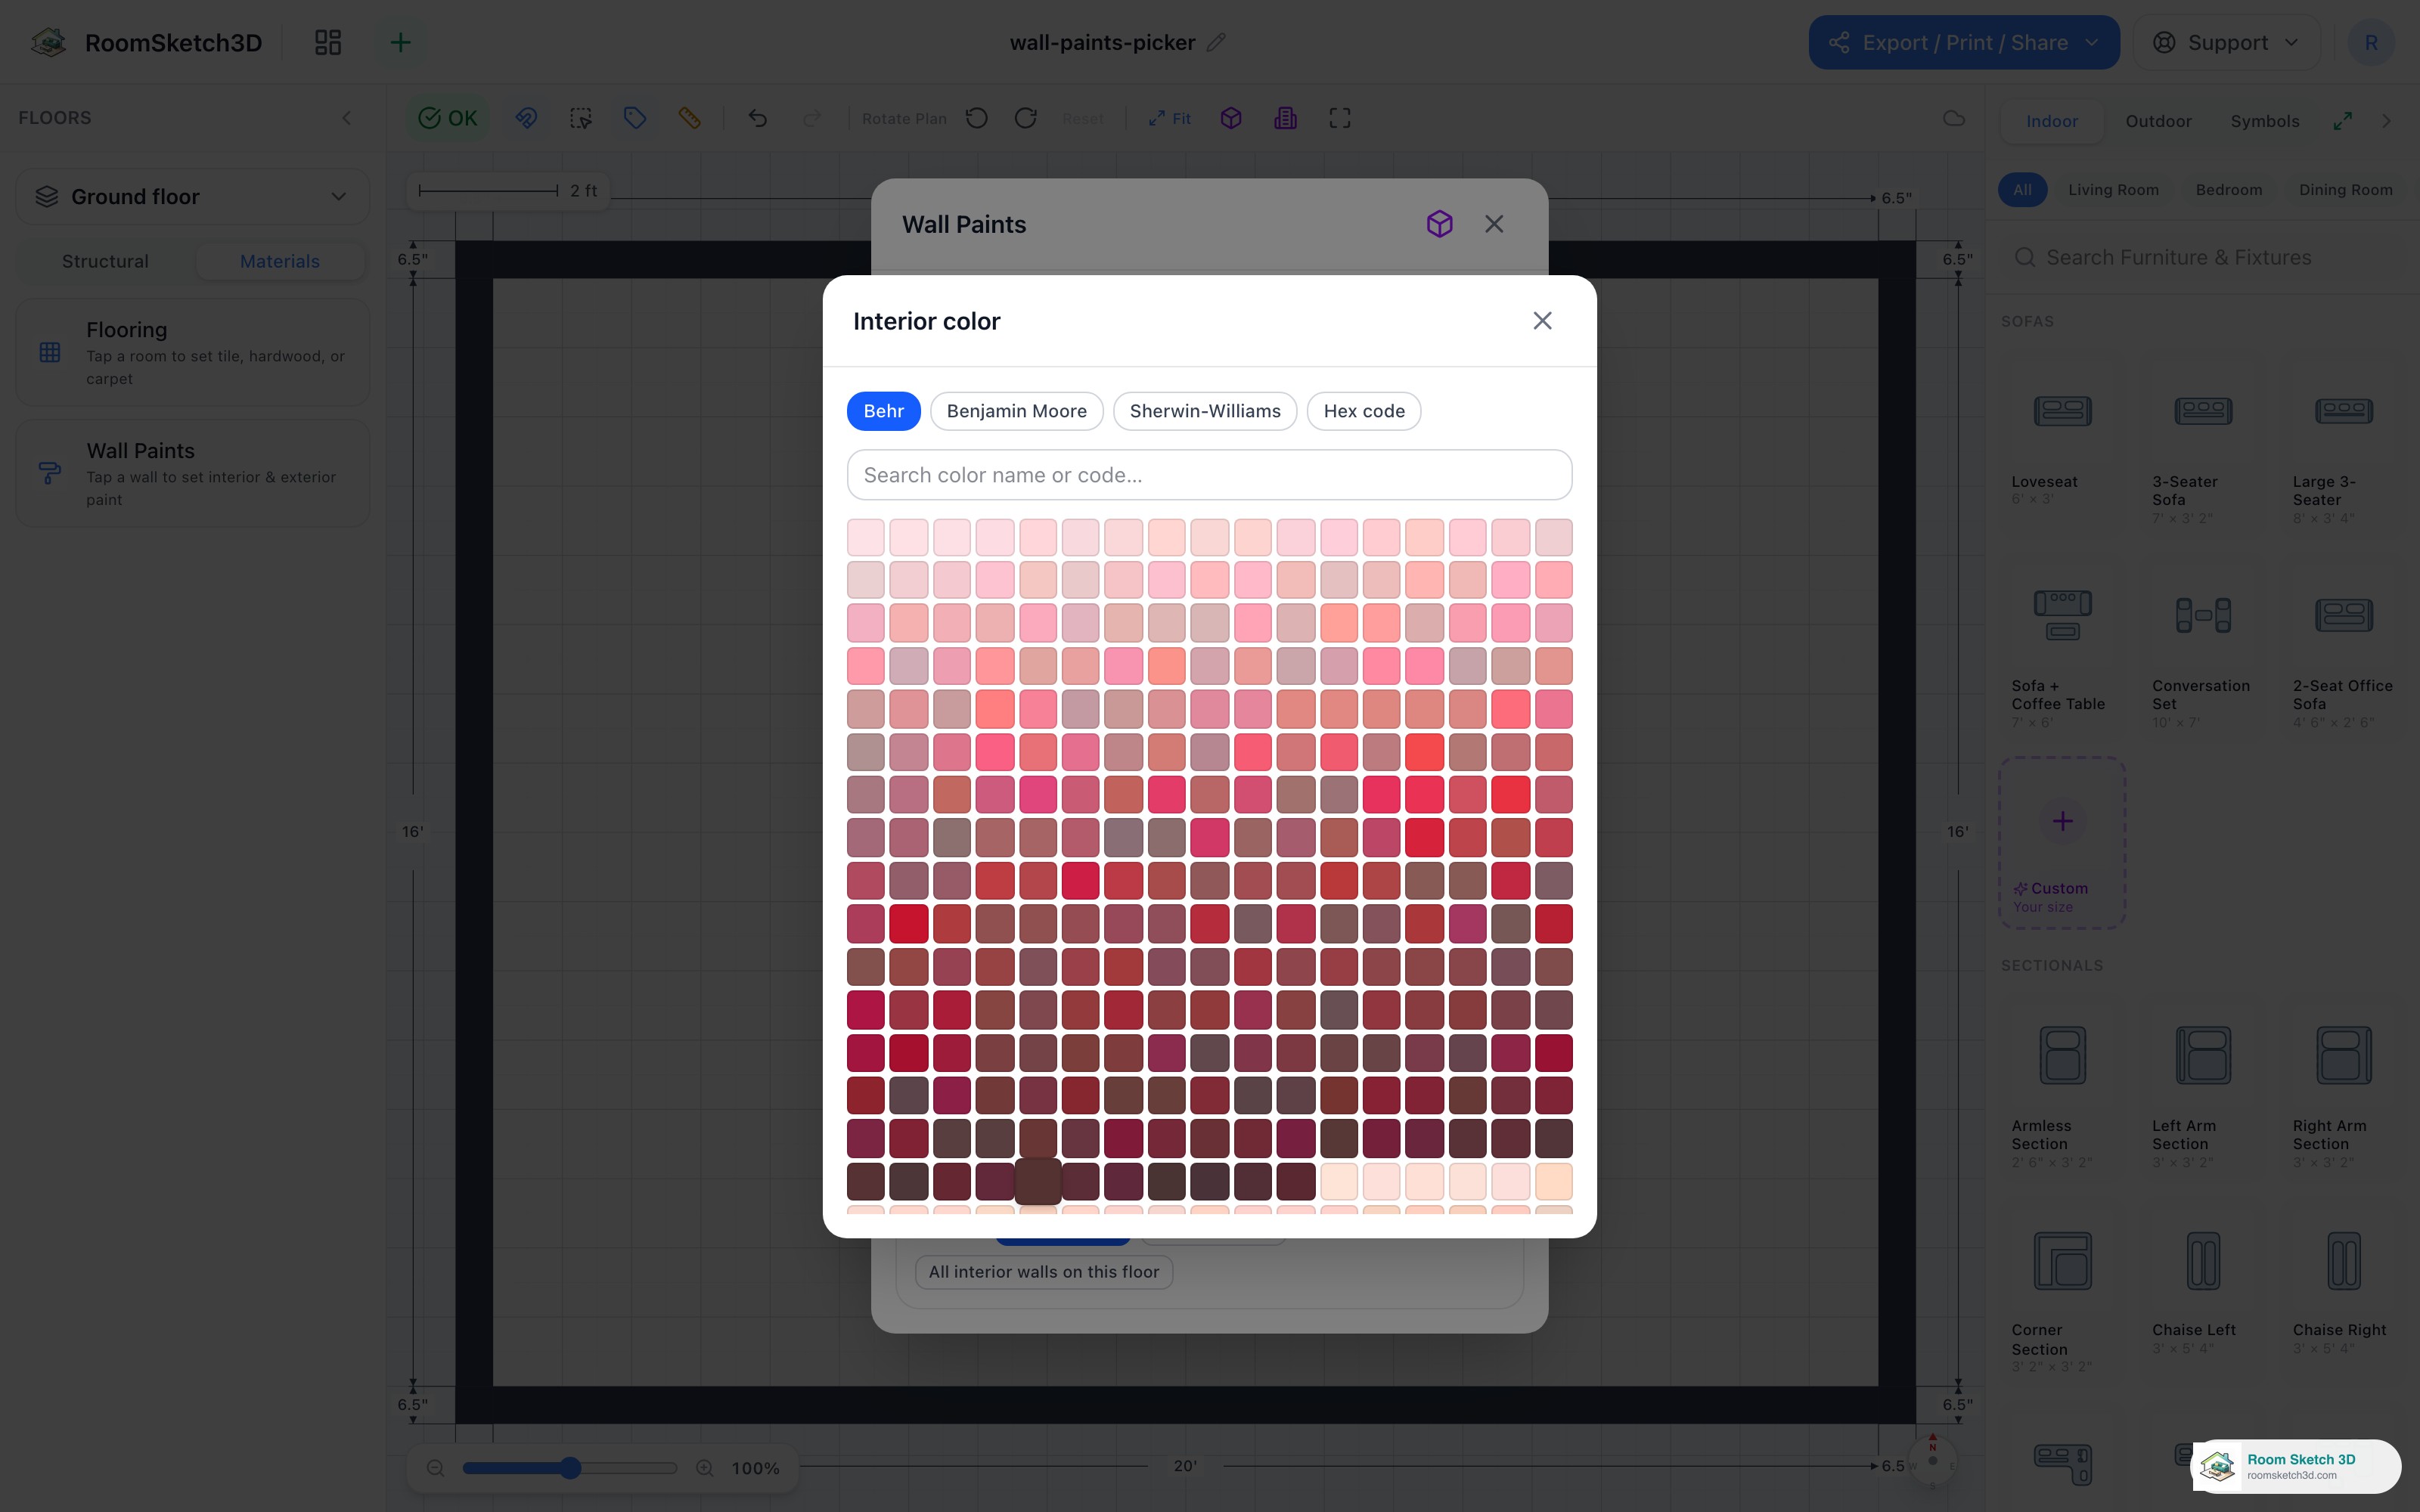Image resolution: width=2420 pixels, height=1512 pixels.
Task: Switch to Structural tab
Action: click(105, 261)
